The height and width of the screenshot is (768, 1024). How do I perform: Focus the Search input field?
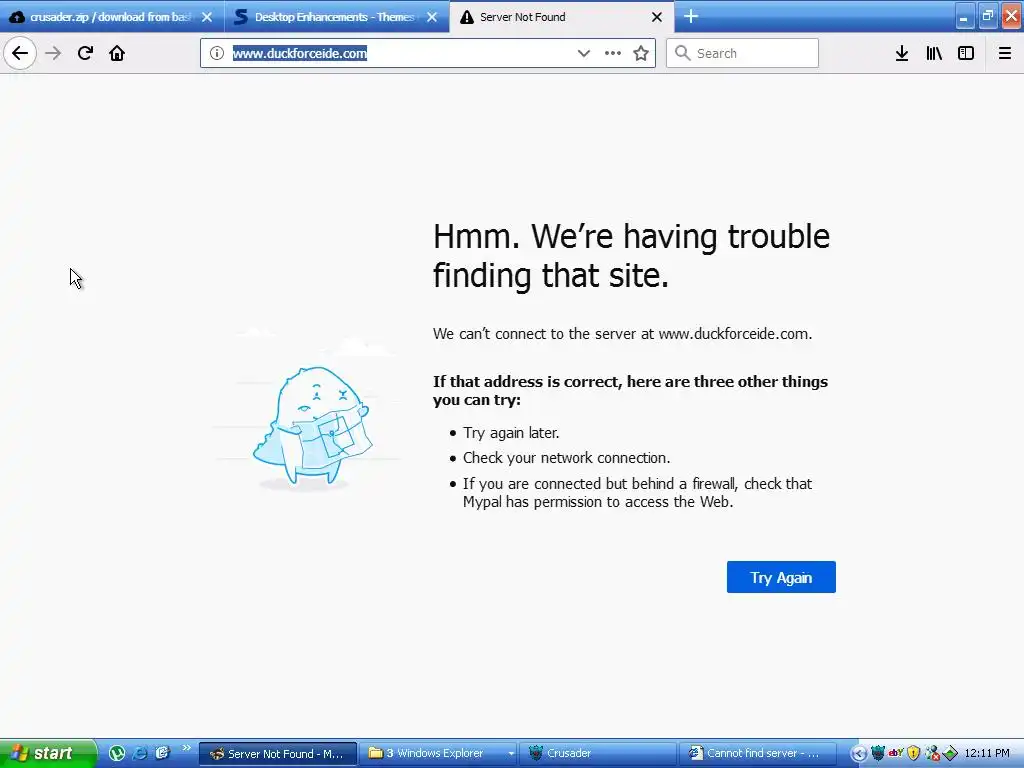pyautogui.click(x=742, y=53)
